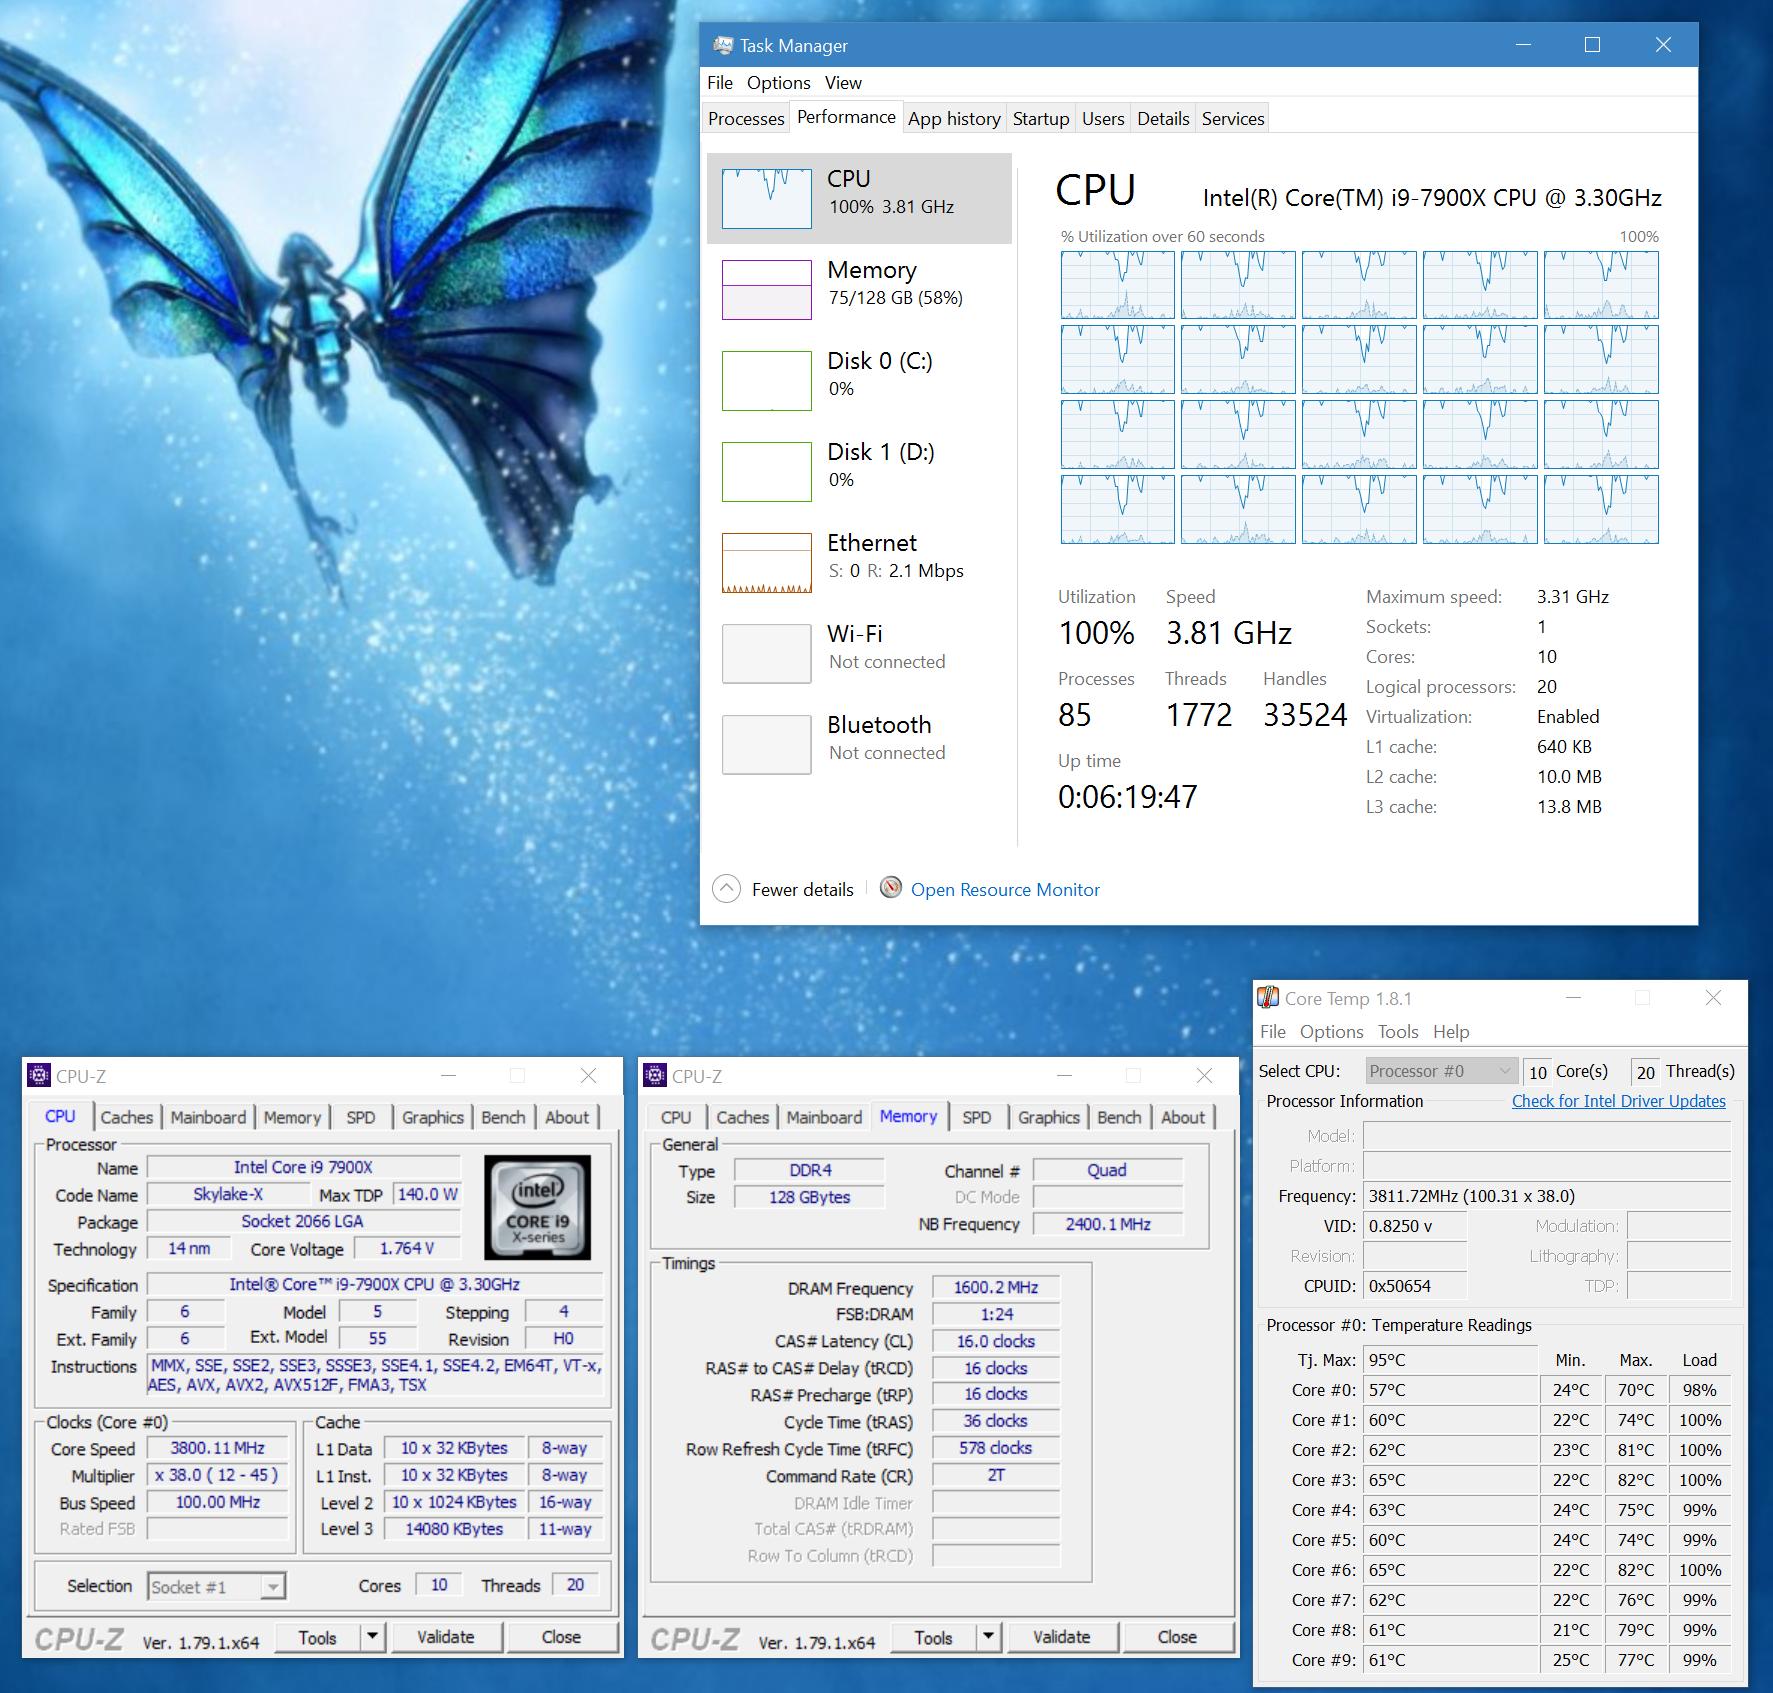This screenshot has width=1773, height=1693.
Task: Open About tab in left CPU-Z window
Action: 567,1117
